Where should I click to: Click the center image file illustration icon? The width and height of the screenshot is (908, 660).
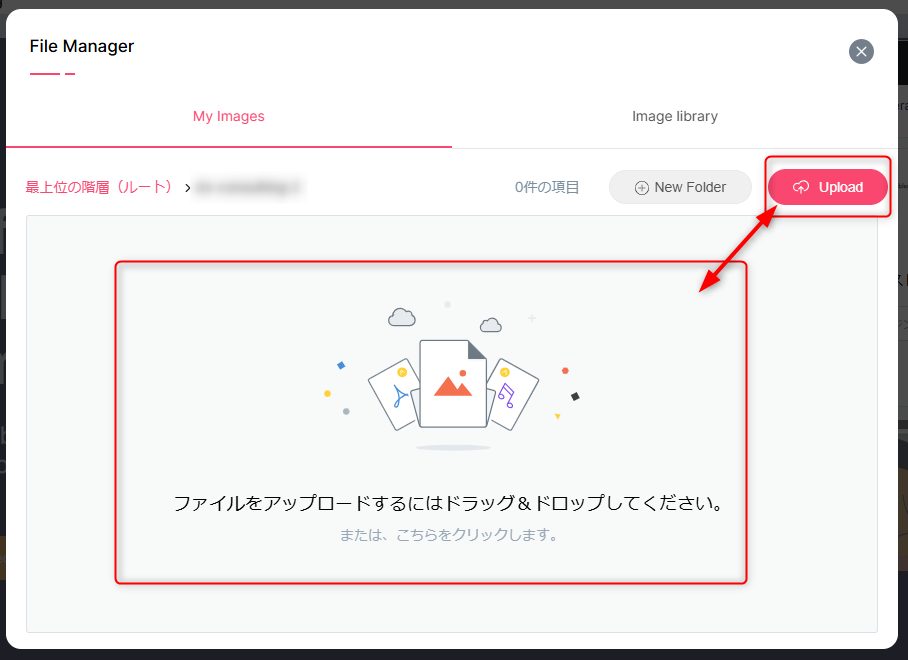click(452, 384)
